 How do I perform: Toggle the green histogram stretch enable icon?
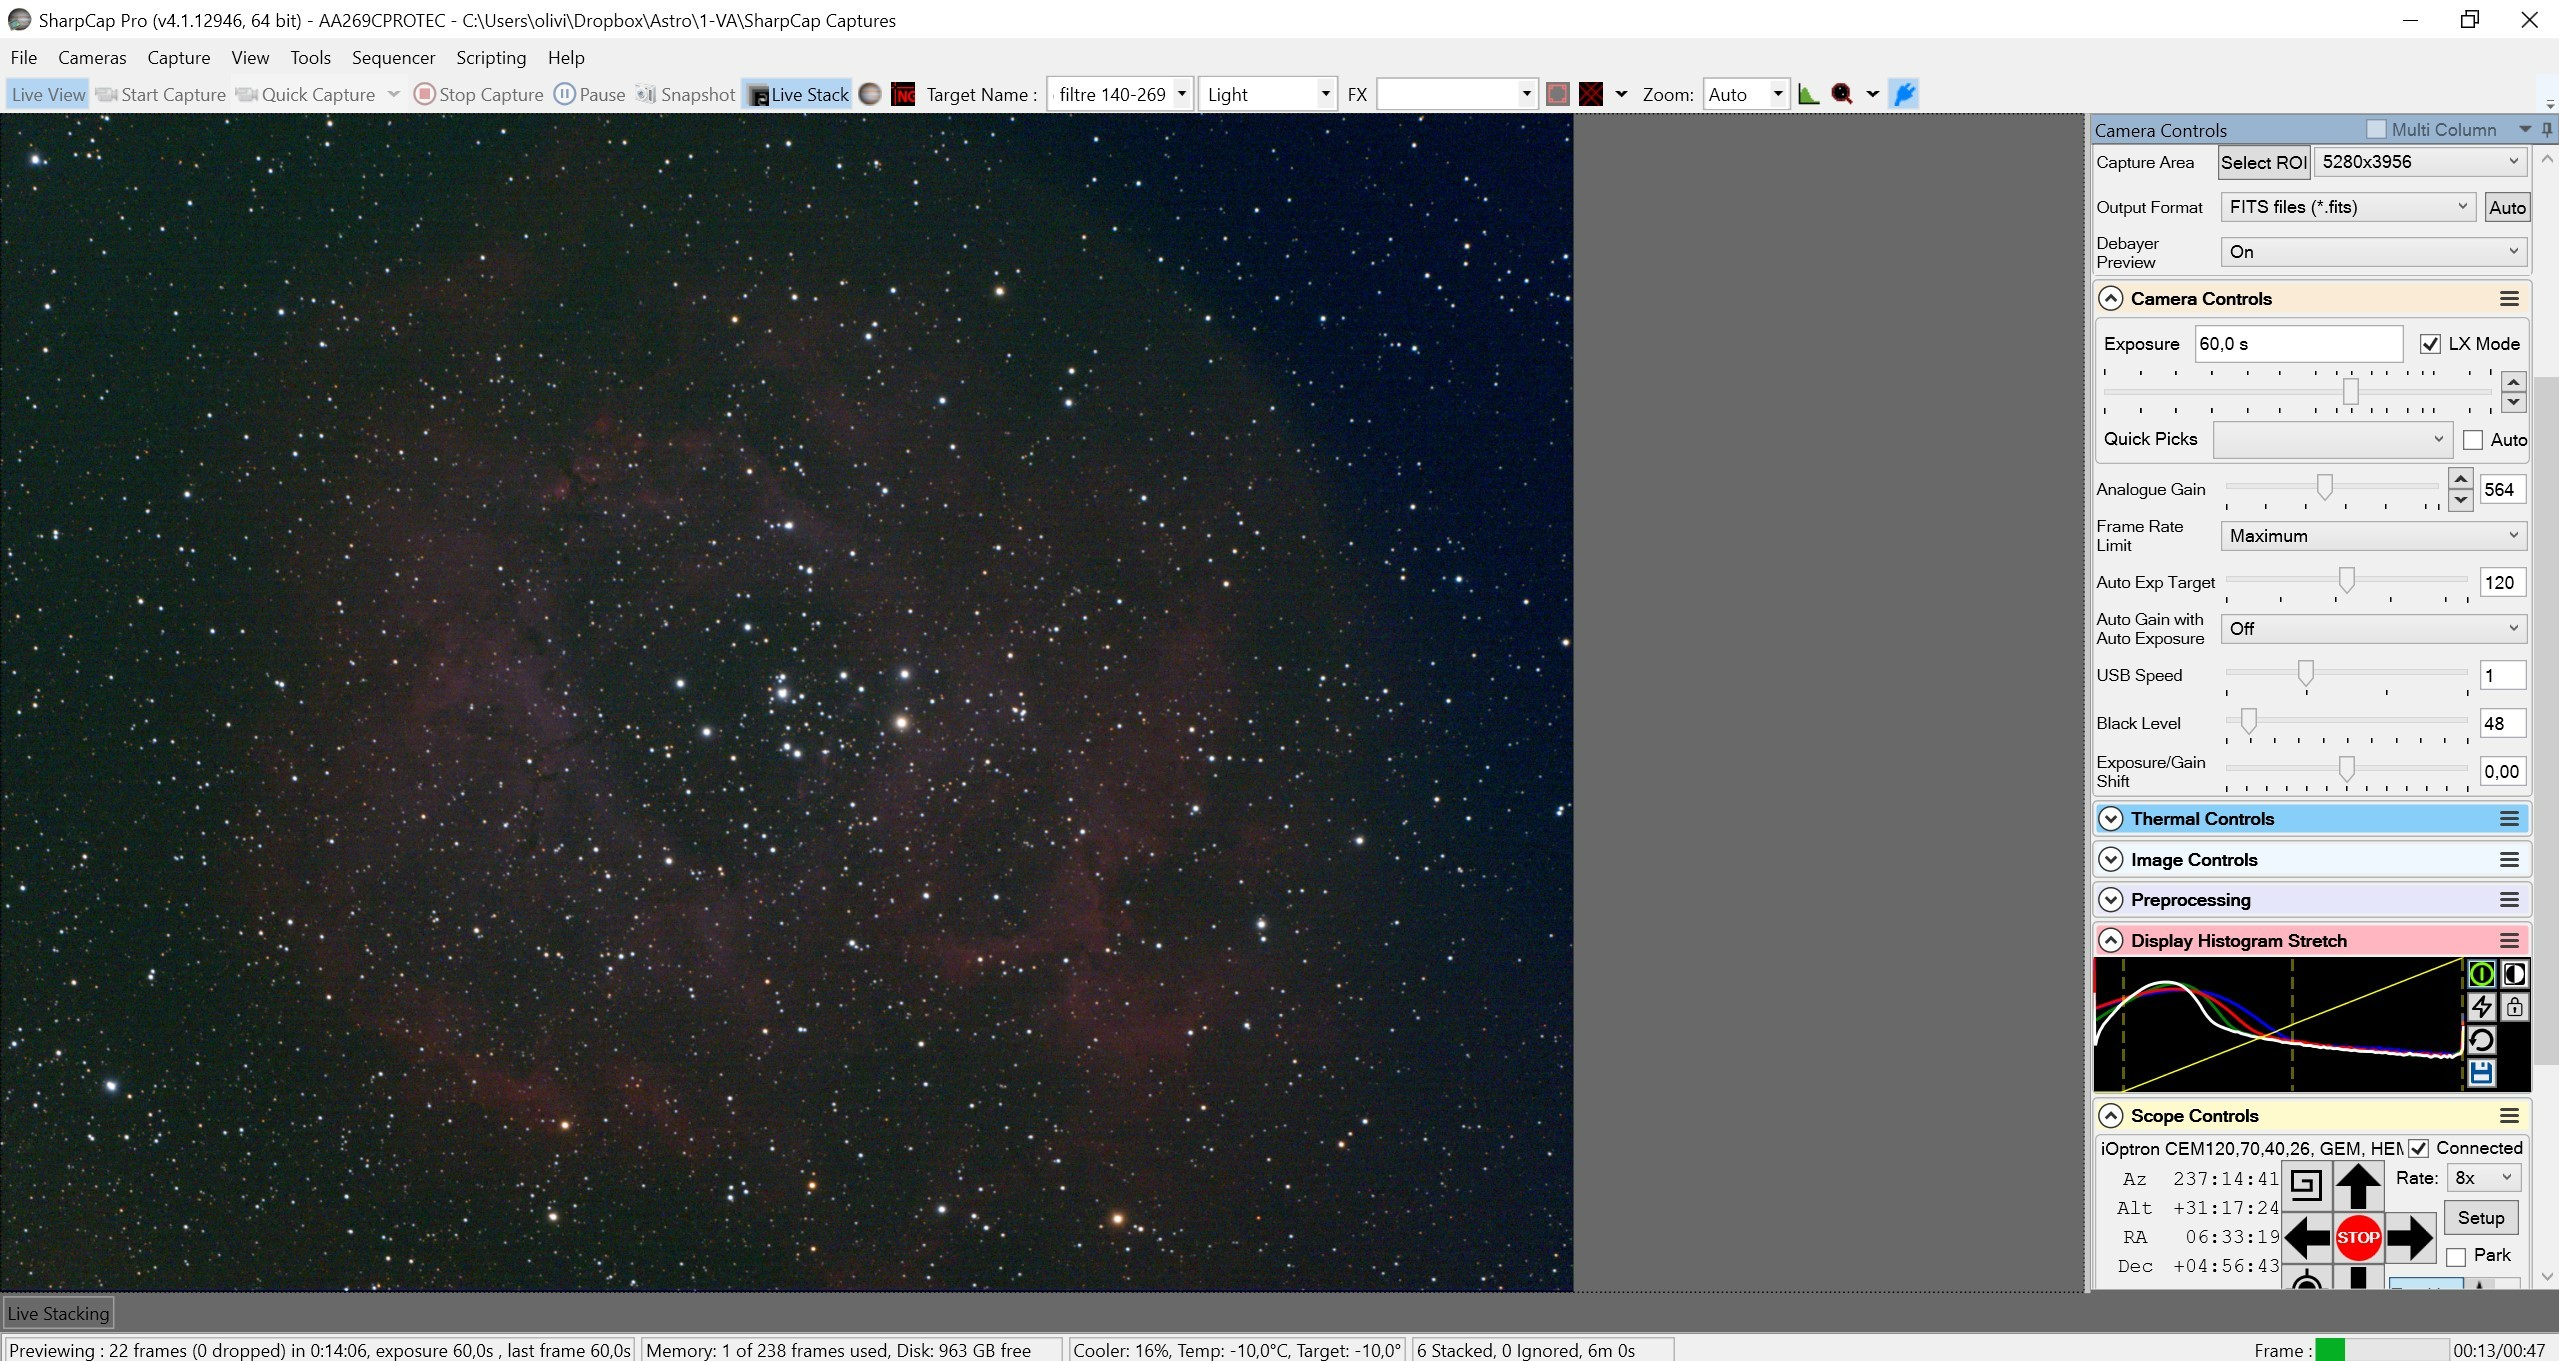(2481, 974)
